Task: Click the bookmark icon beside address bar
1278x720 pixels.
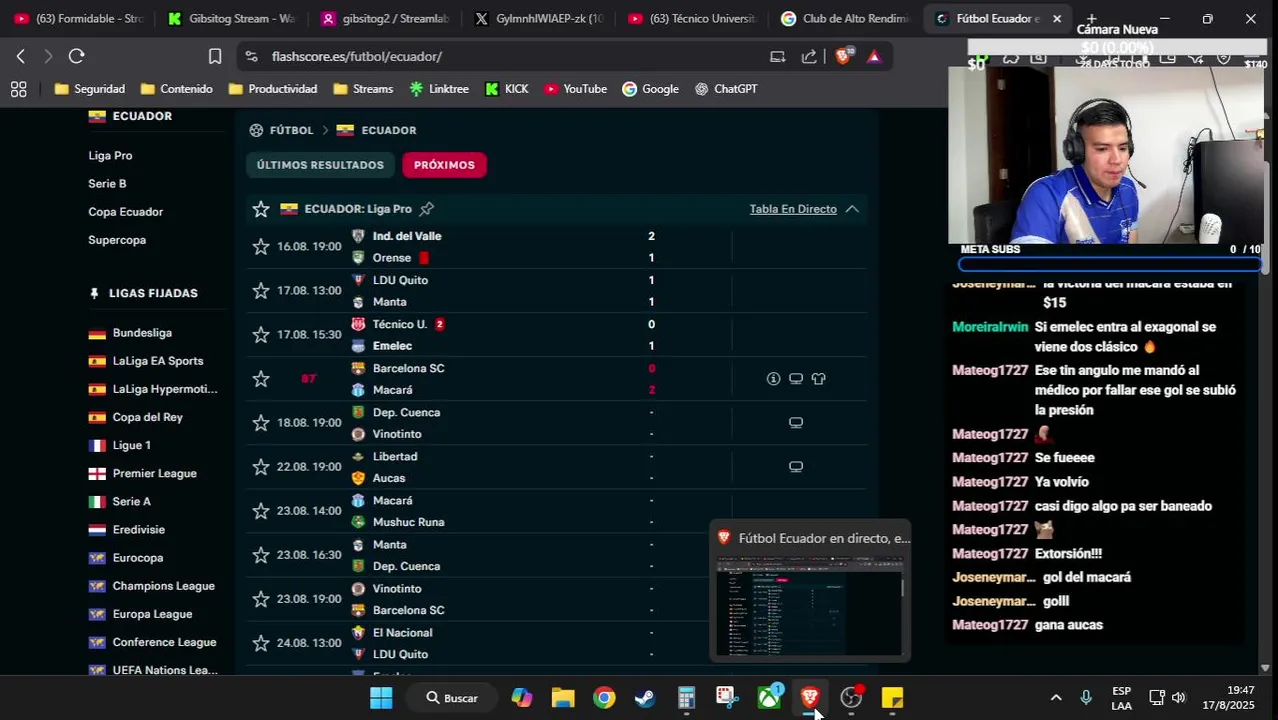Action: (x=215, y=57)
